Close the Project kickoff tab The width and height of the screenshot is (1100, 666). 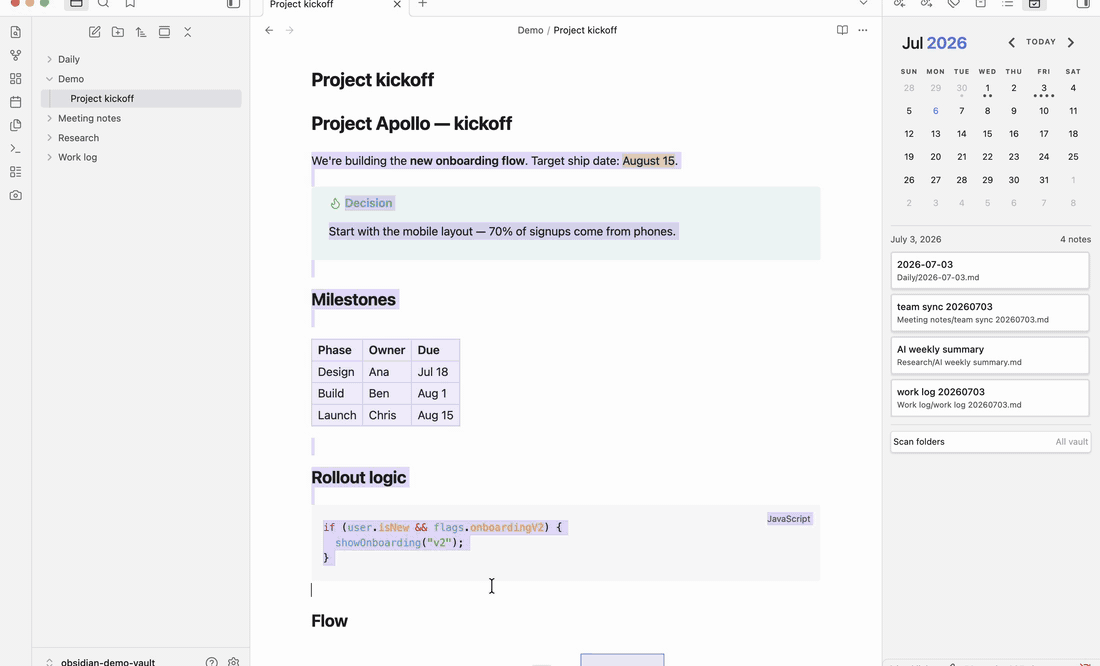397,4
